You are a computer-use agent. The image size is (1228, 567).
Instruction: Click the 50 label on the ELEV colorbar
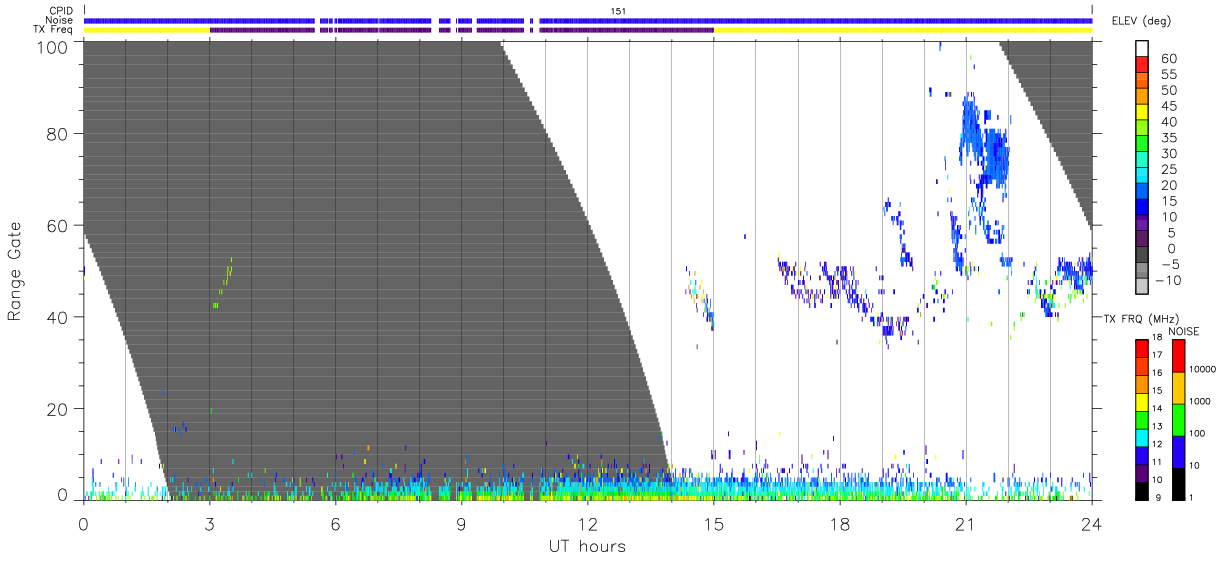click(1168, 91)
